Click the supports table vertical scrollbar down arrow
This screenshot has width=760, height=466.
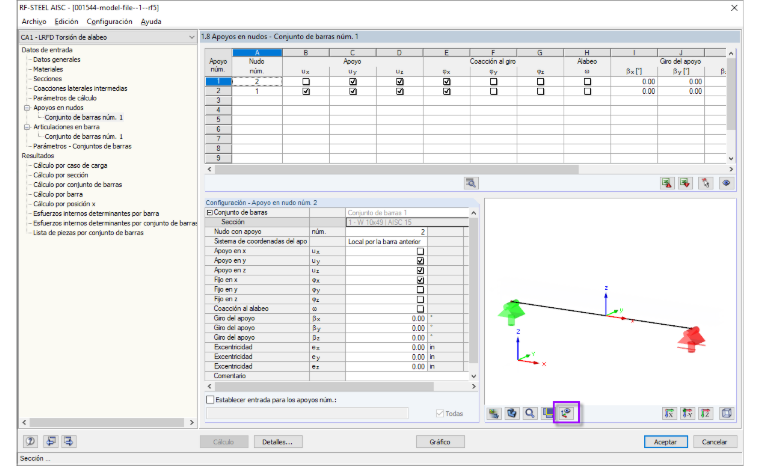(x=731, y=159)
